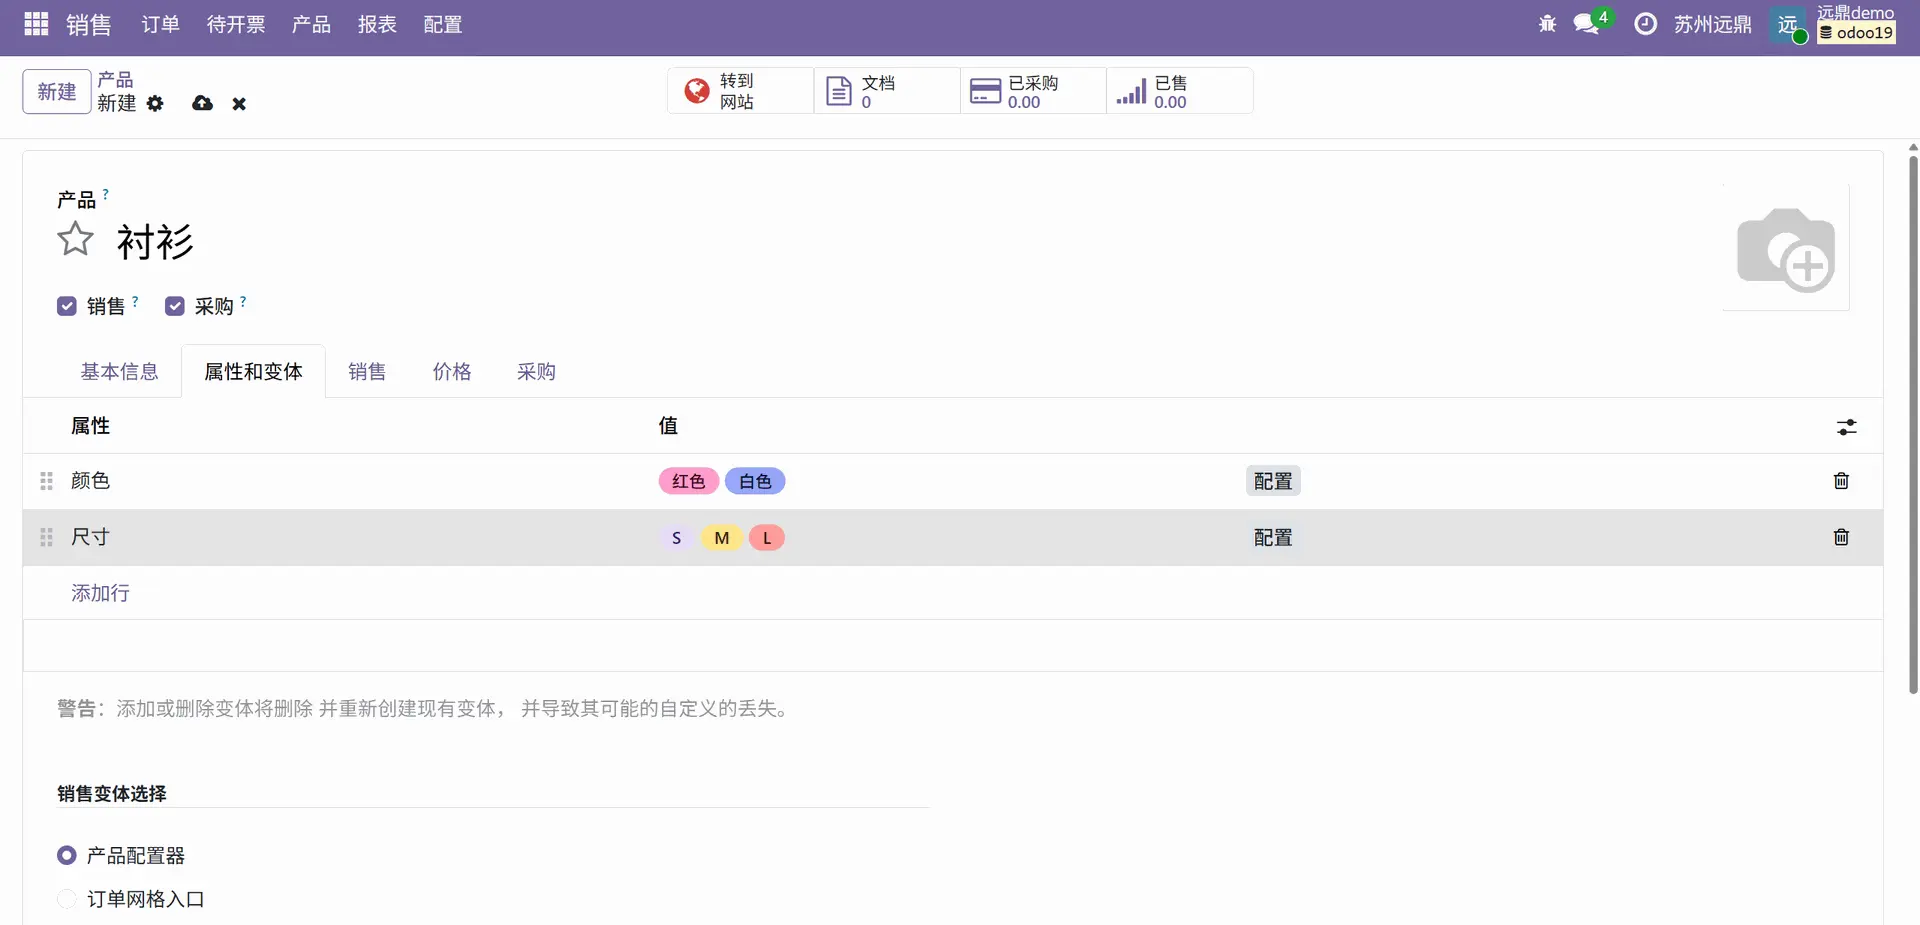The width and height of the screenshot is (1920, 925).
Task: Open the debug bug icon menu
Action: click(1547, 24)
